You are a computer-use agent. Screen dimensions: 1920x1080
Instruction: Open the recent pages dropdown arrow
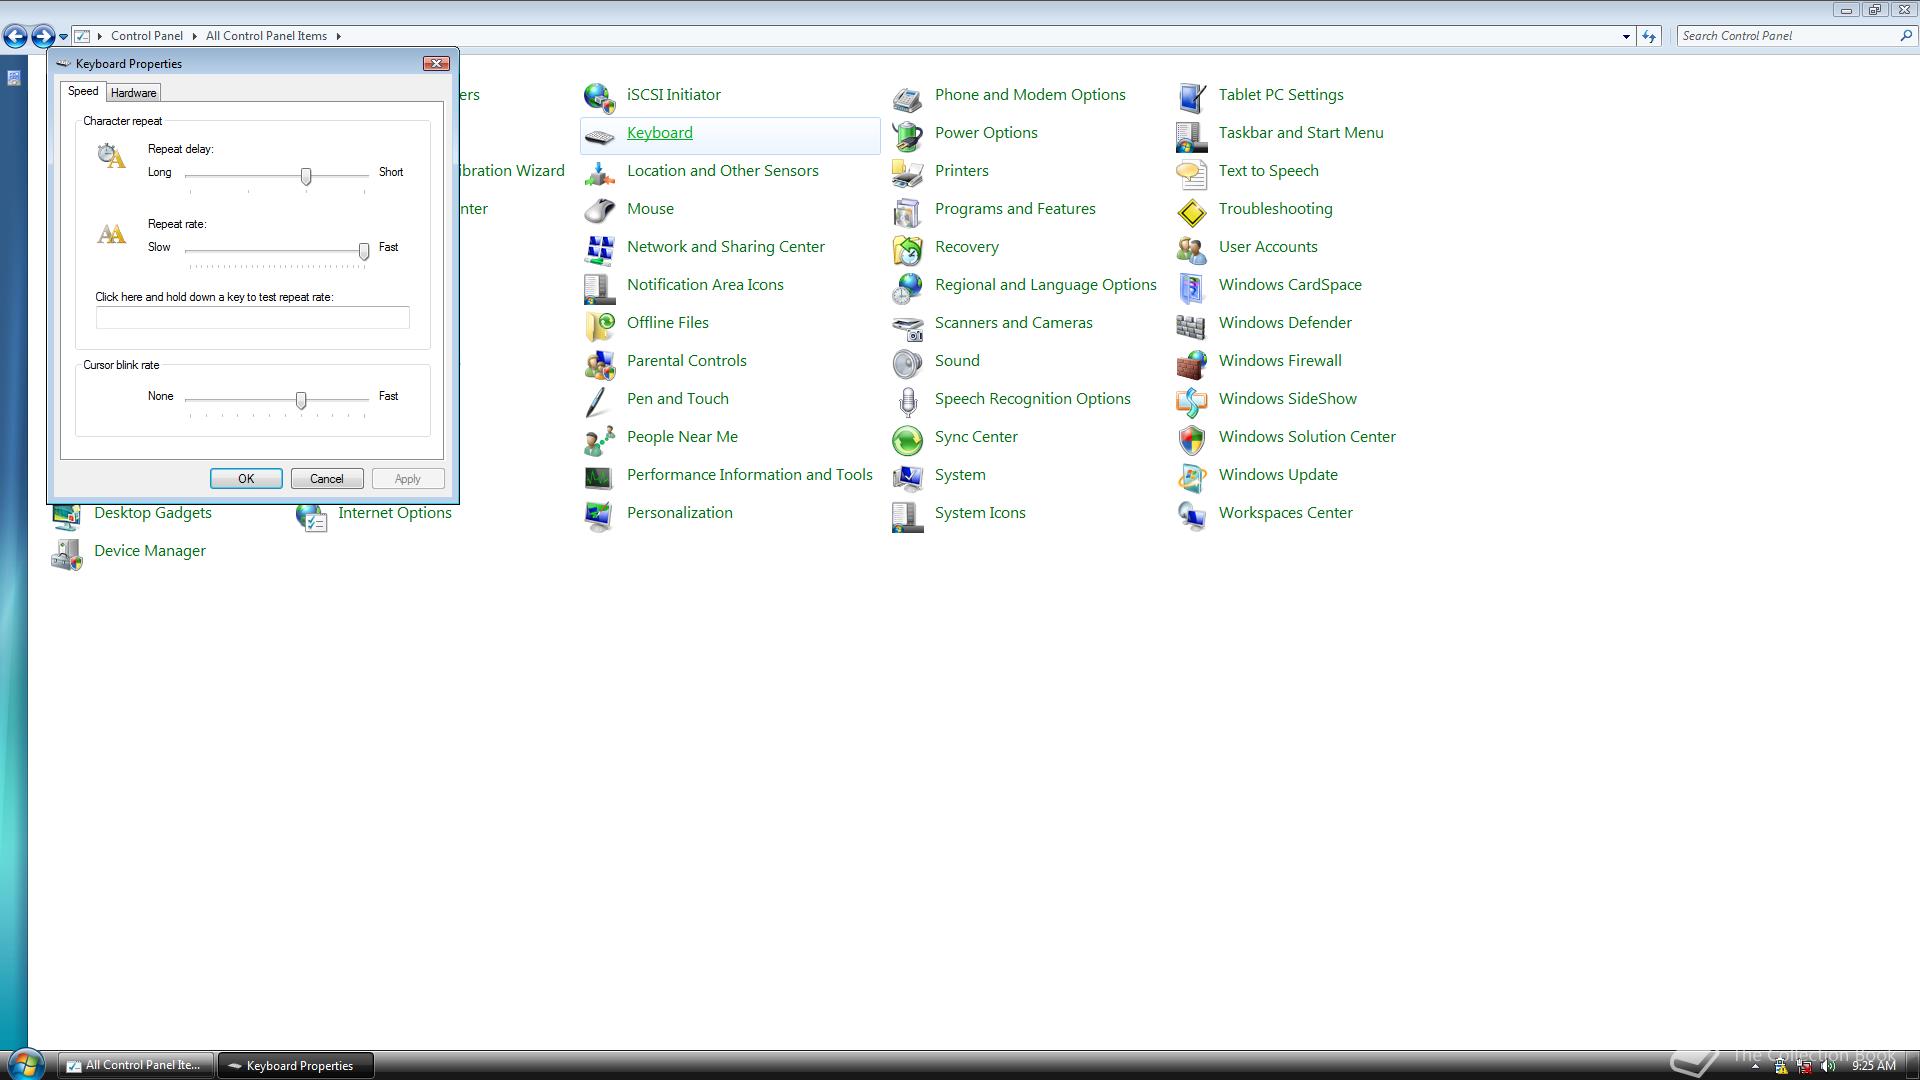tap(63, 36)
